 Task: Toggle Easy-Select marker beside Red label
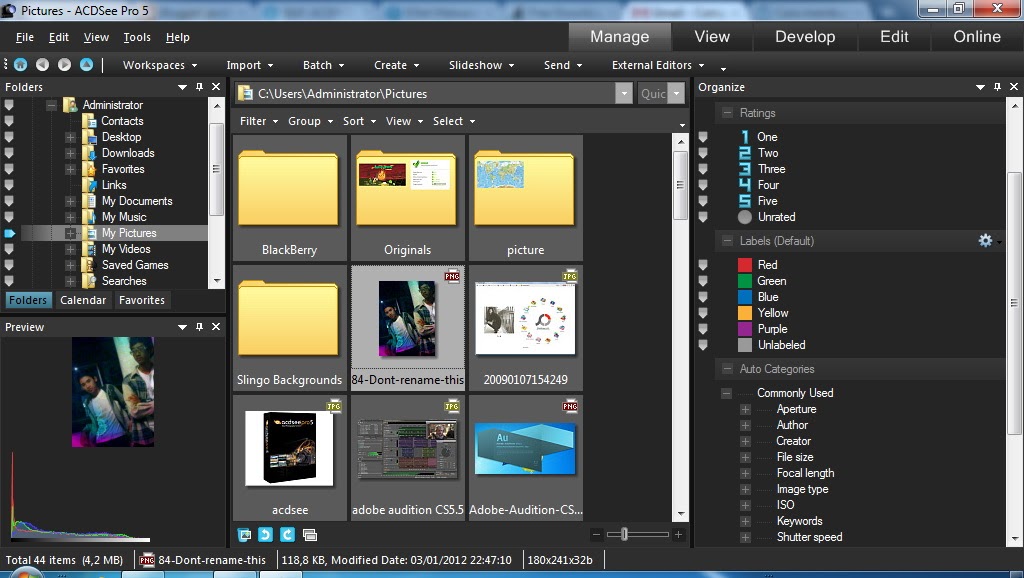tap(703, 265)
